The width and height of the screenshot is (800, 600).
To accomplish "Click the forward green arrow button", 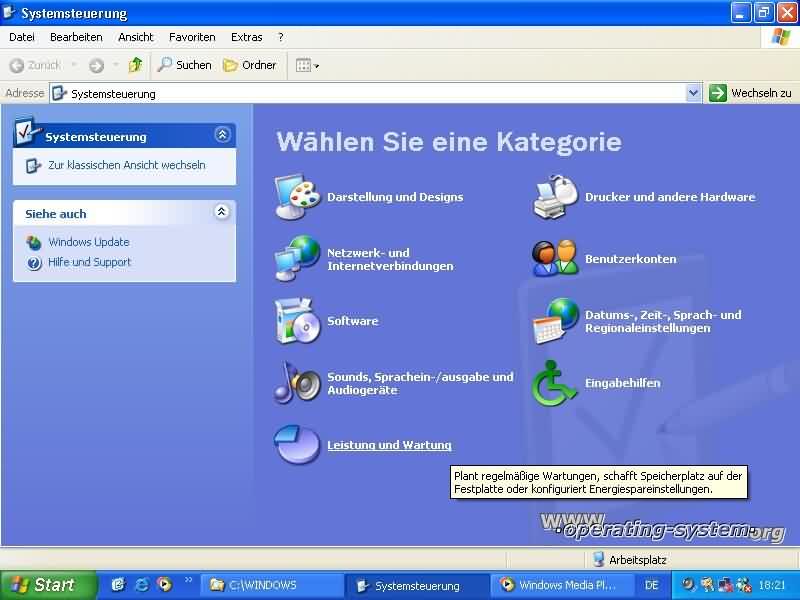I will (96, 65).
